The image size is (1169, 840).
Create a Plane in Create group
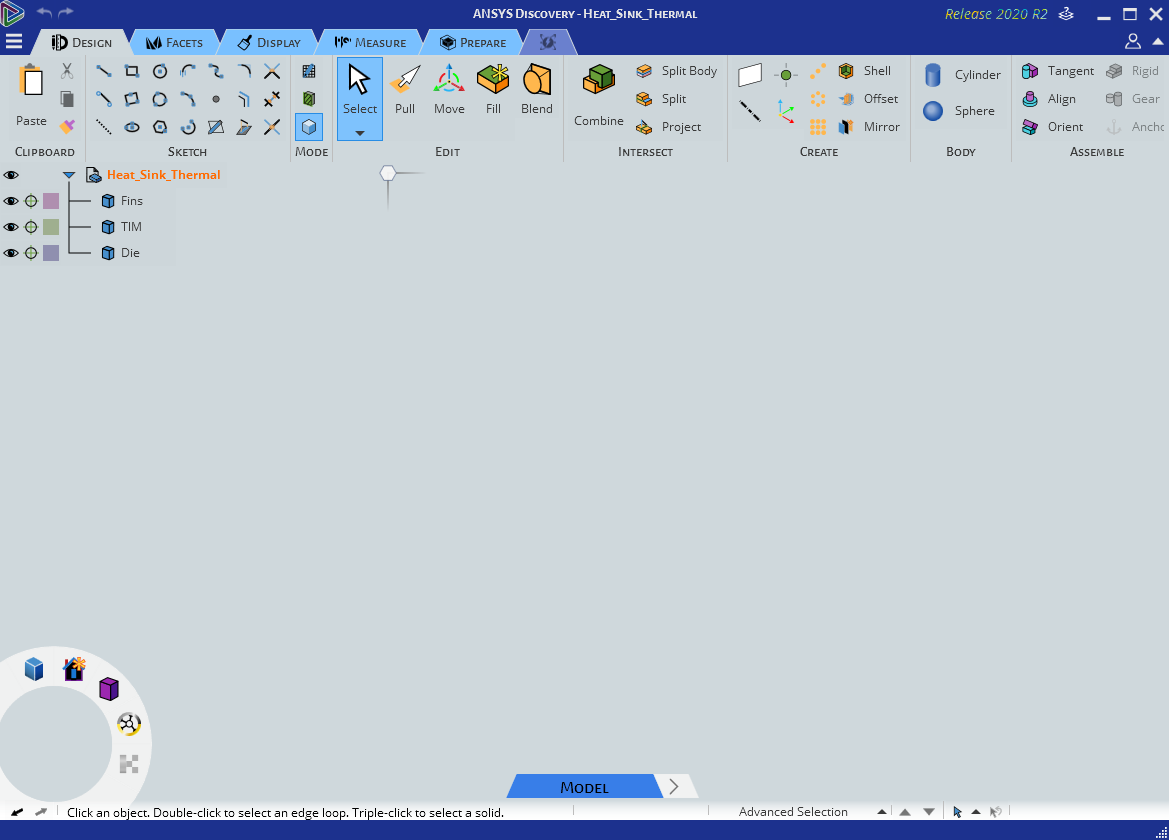750,75
